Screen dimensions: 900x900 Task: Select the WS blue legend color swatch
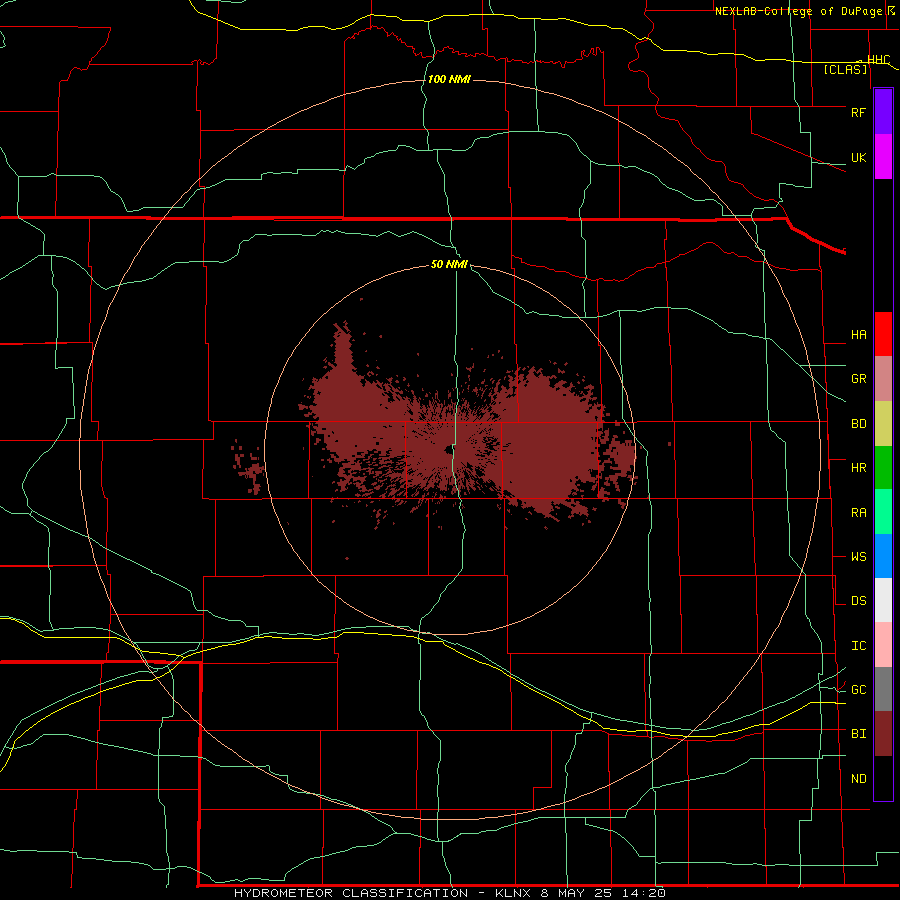tap(883, 556)
